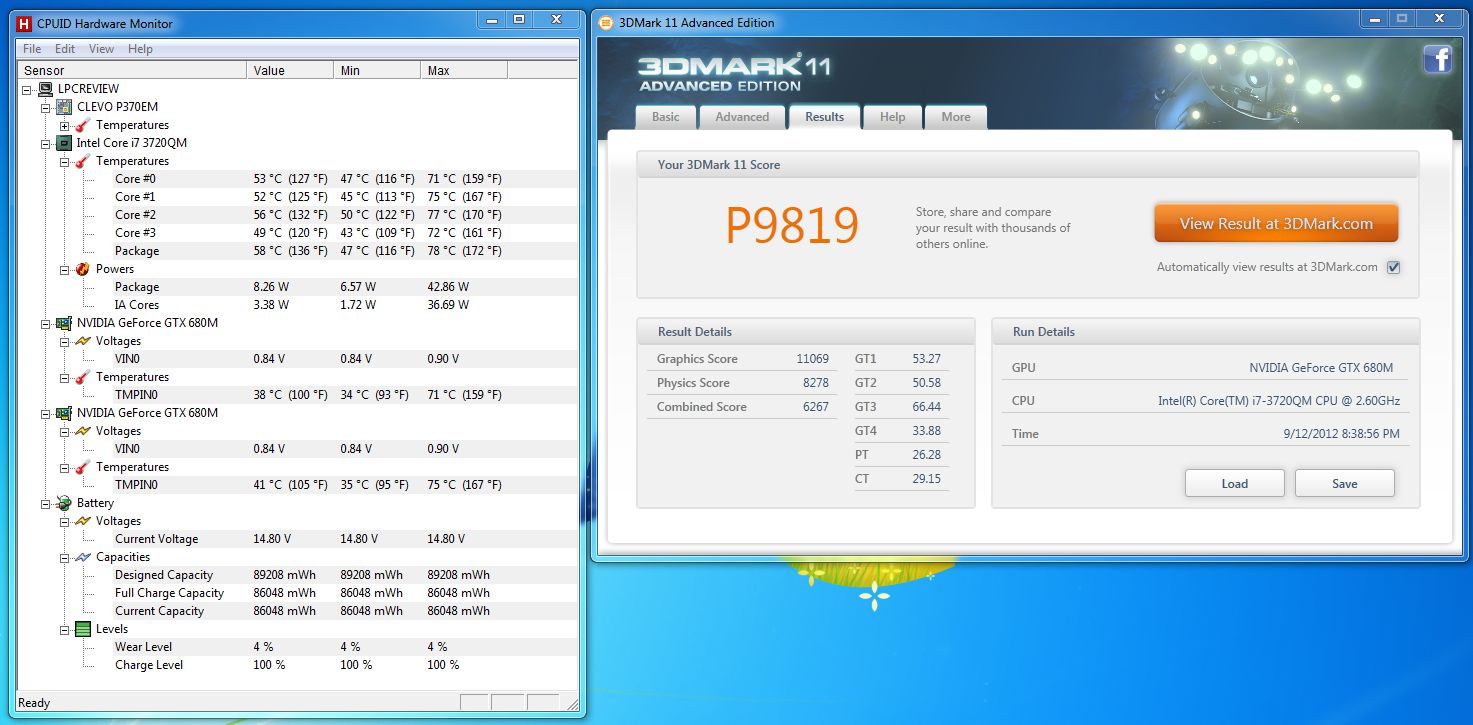Screen dimensions: 1473x725
Task: Click the green Levels icon
Action: pos(83,629)
